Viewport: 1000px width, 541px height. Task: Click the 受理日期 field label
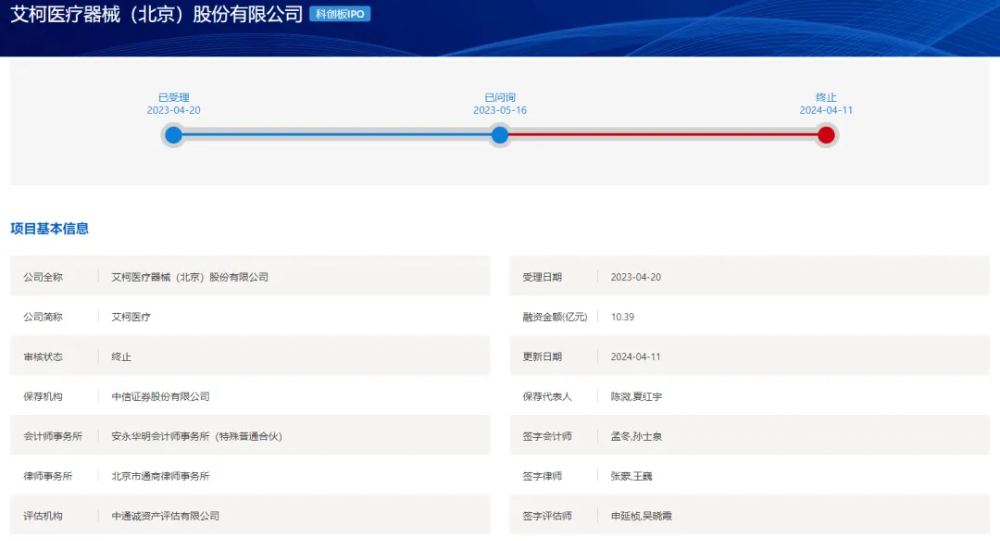542,277
